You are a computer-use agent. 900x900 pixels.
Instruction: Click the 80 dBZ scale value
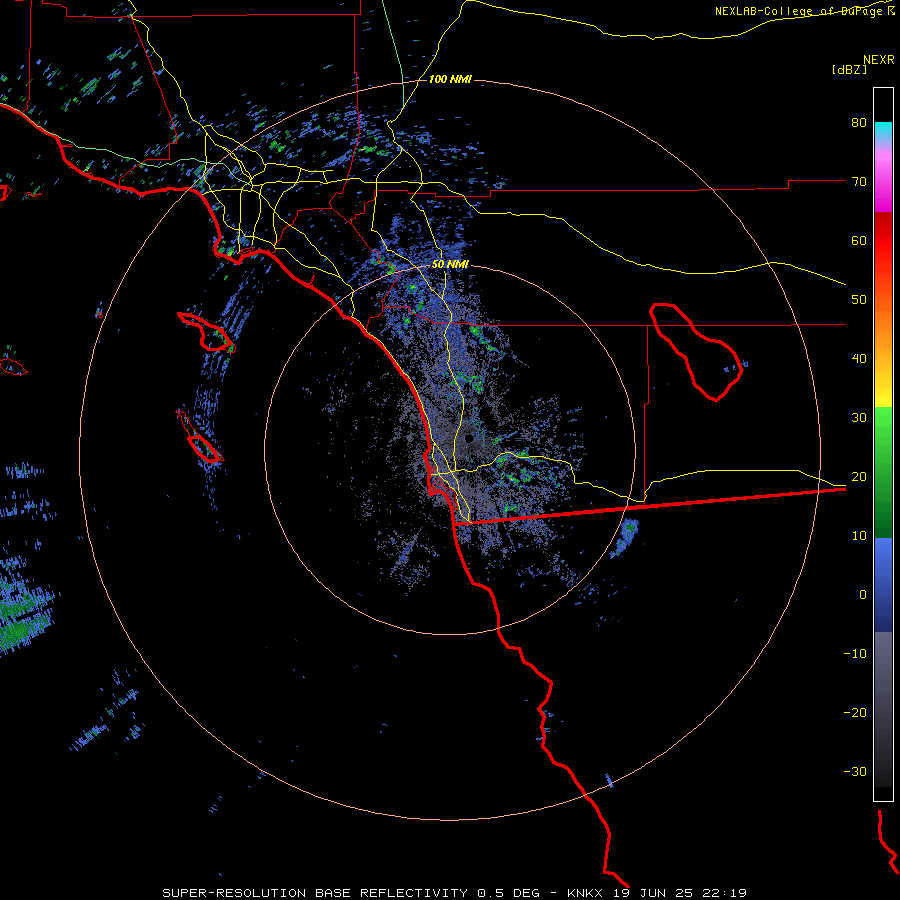(x=859, y=123)
